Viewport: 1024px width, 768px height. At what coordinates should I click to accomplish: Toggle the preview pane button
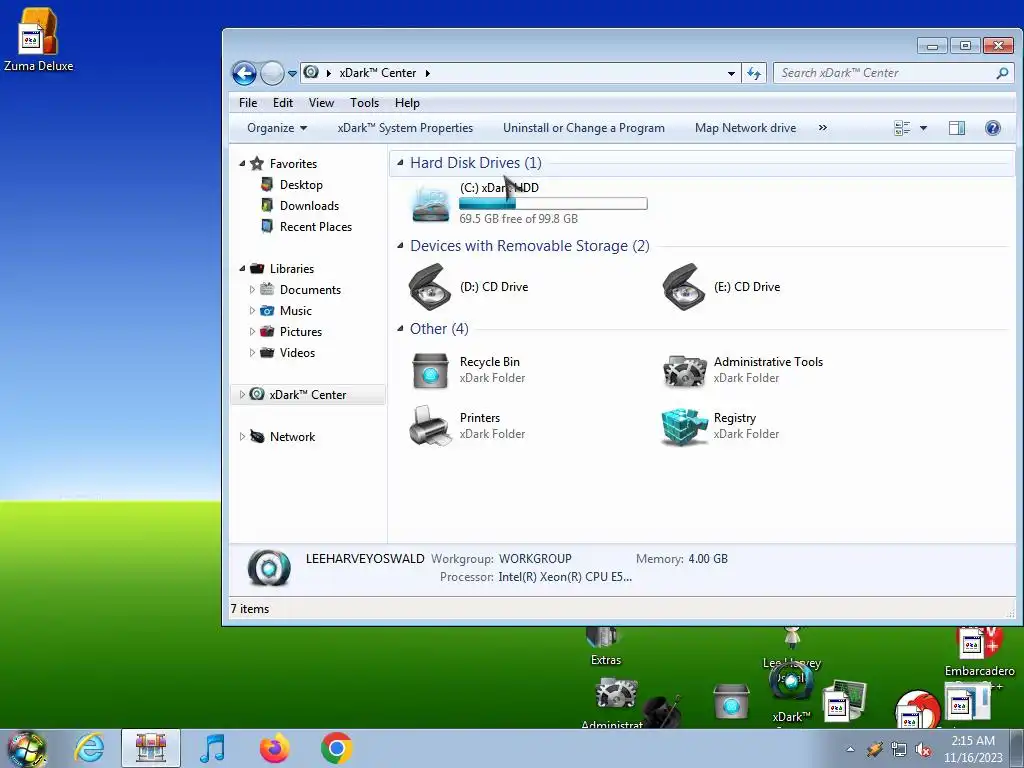[x=957, y=128]
